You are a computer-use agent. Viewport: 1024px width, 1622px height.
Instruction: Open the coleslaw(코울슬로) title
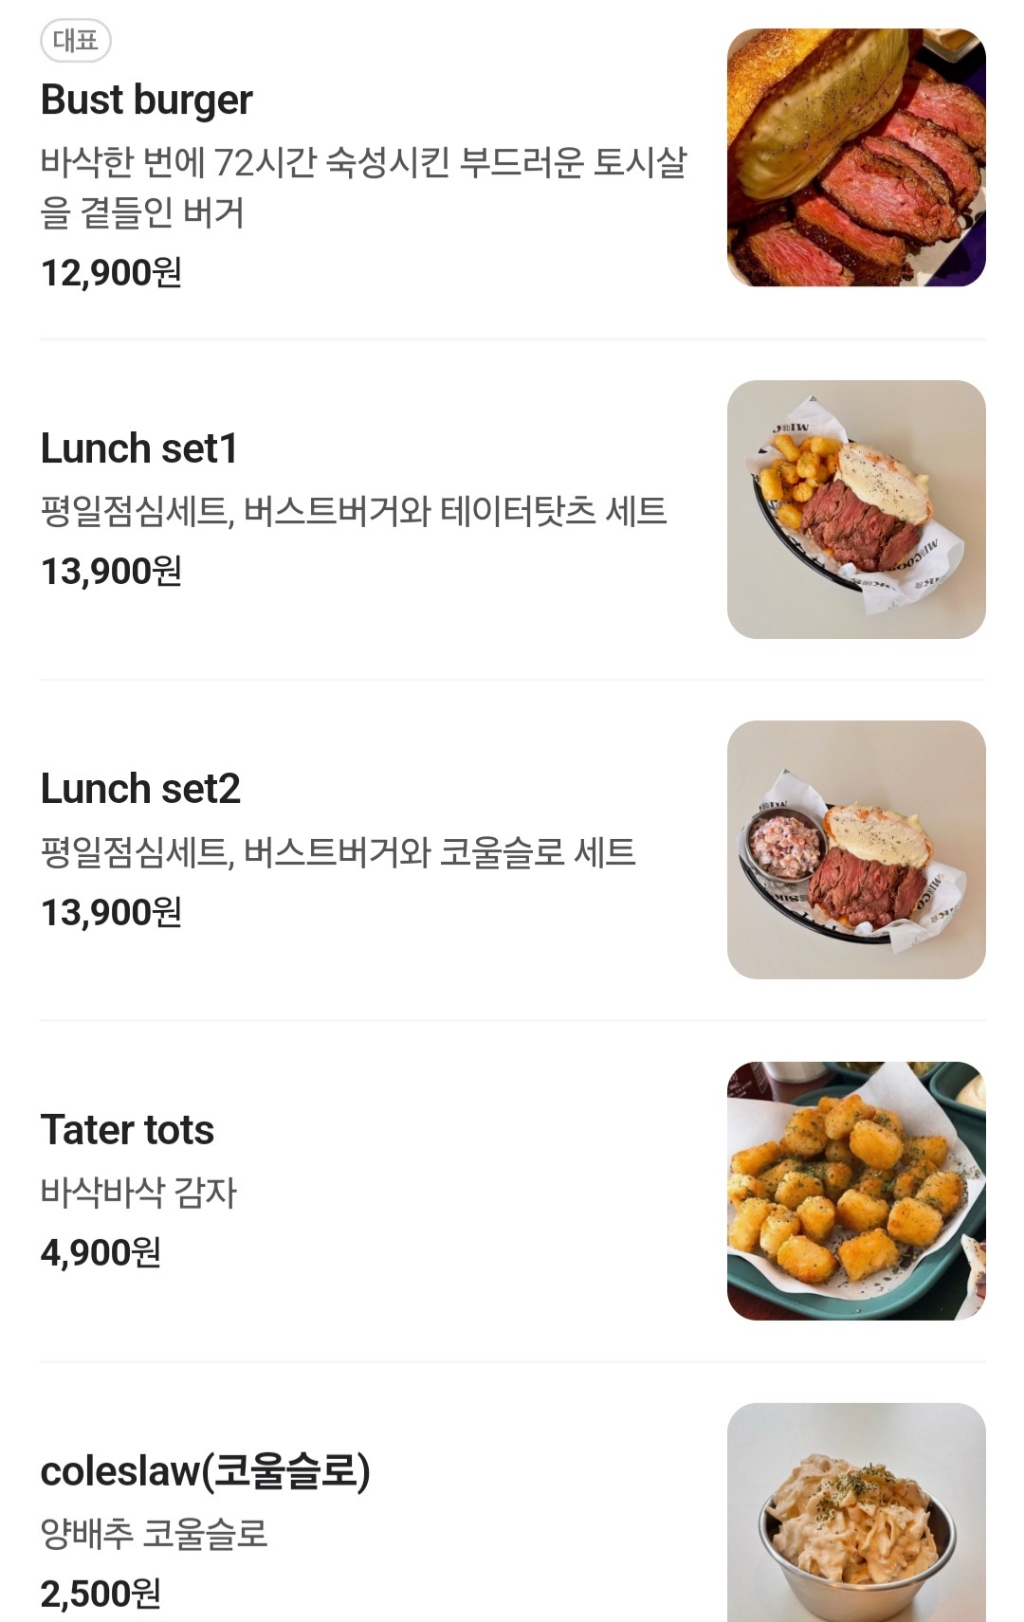(x=205, y=1471)
